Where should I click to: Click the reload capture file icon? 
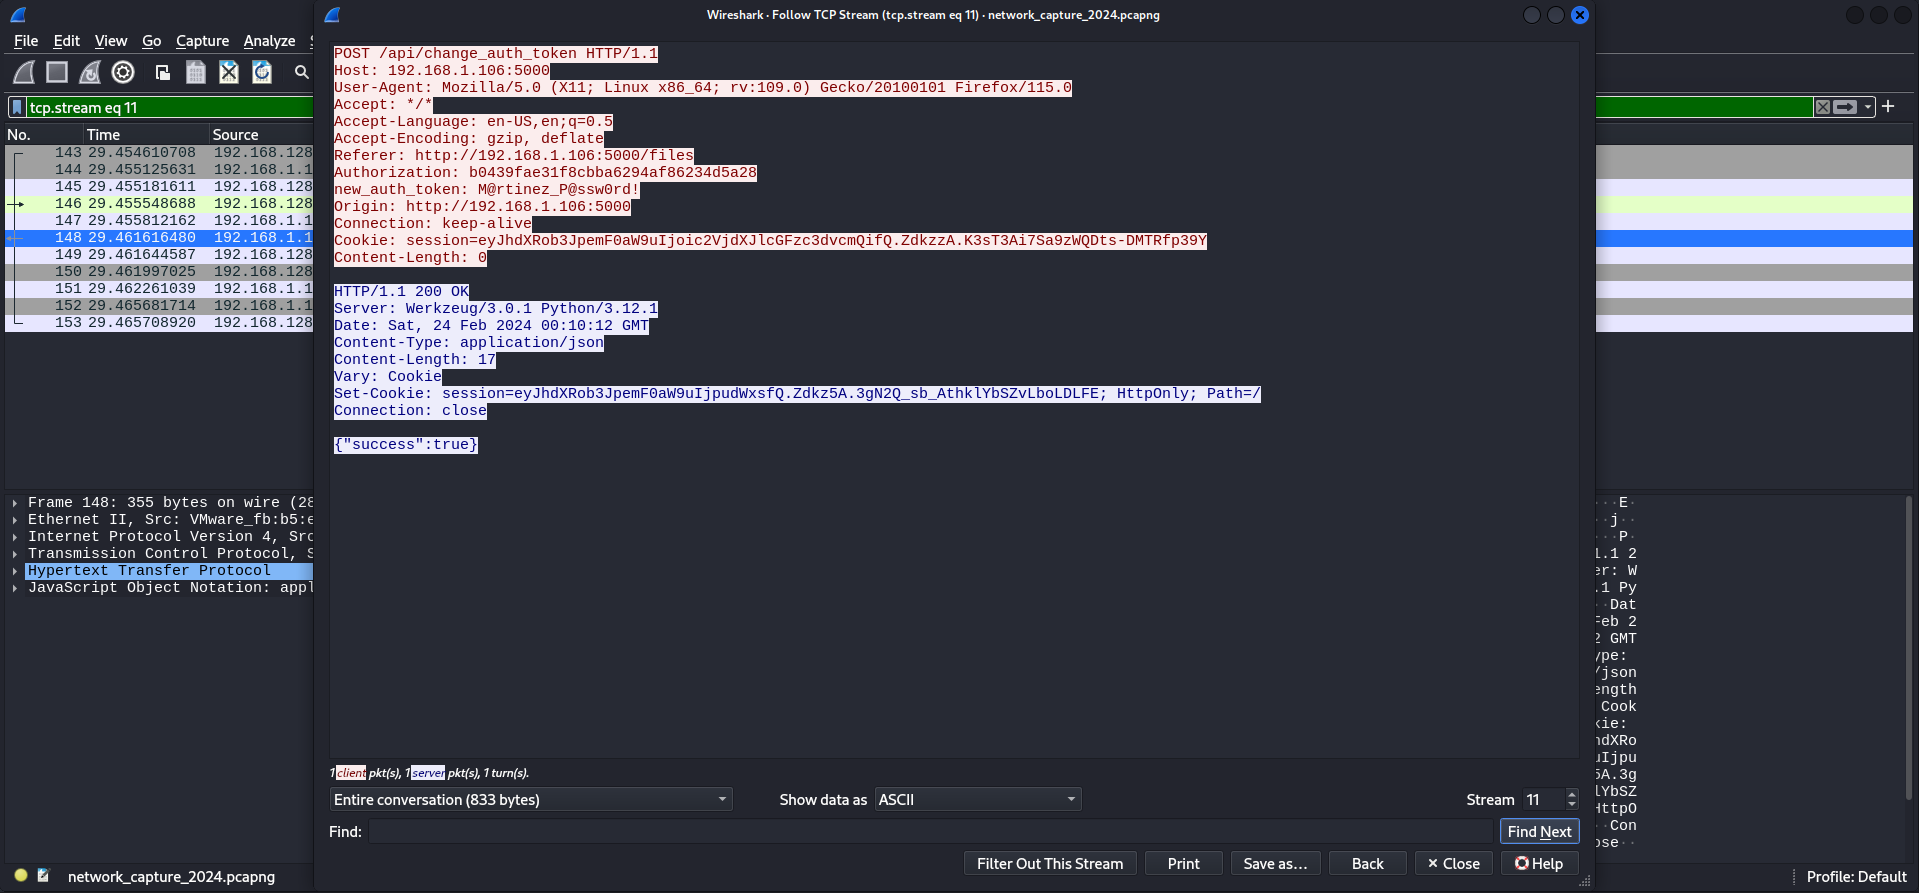click(x=262, y=72)
